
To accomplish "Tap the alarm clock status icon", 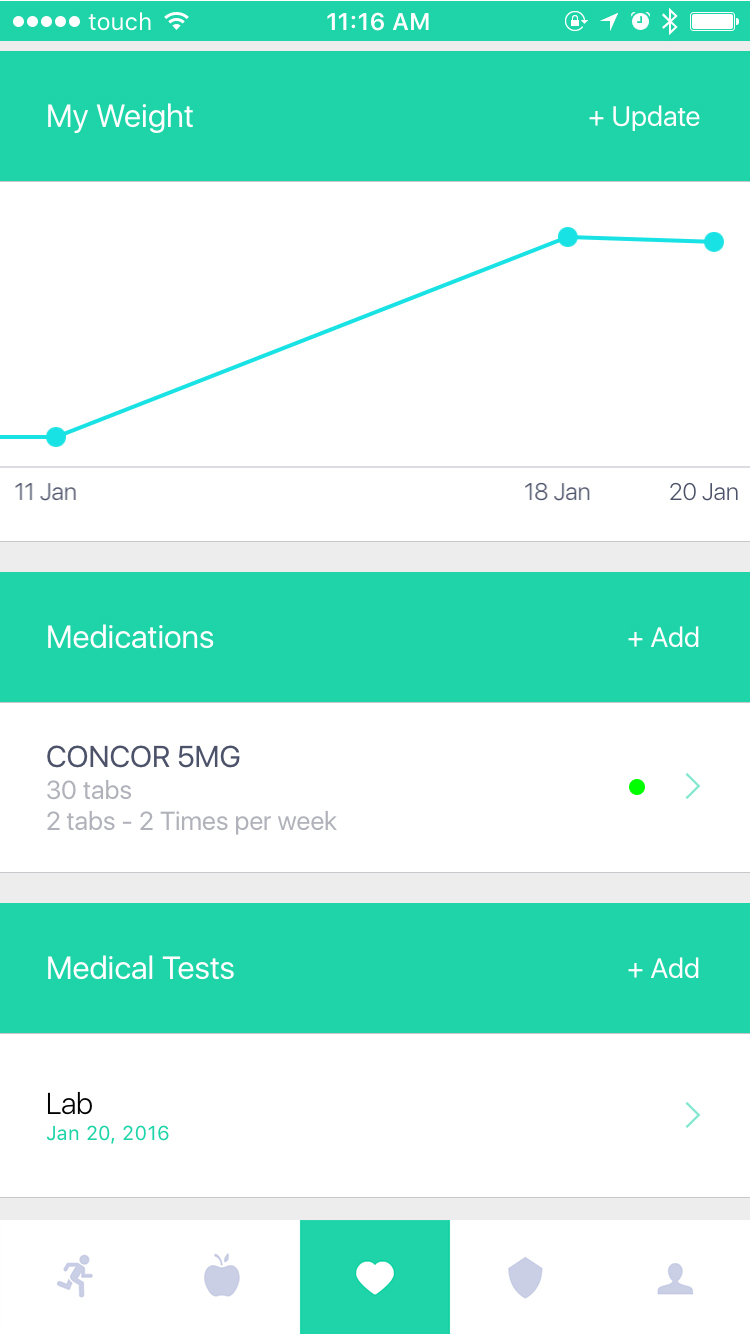I will pos(640,21).
